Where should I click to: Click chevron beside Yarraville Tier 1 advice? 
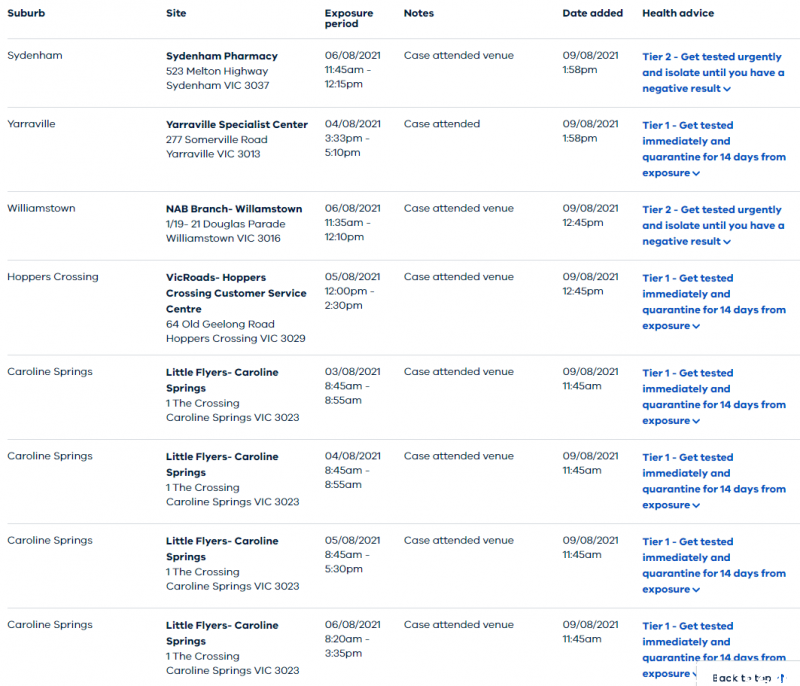pyautogui.click(x=696, y=173)
